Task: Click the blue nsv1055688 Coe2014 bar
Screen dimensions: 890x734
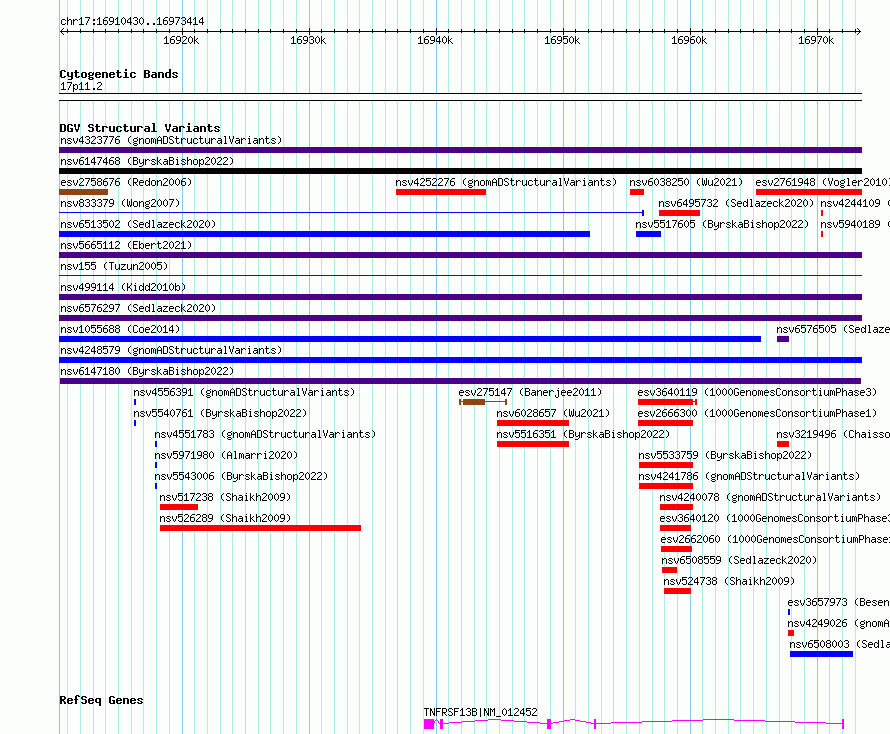Action: click(x=410, y=339)
